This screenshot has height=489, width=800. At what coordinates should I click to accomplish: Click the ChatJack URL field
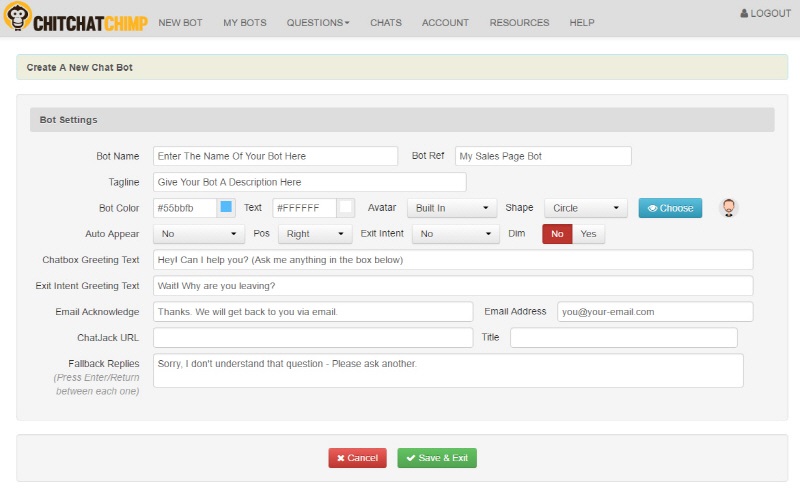coord(313,338)
